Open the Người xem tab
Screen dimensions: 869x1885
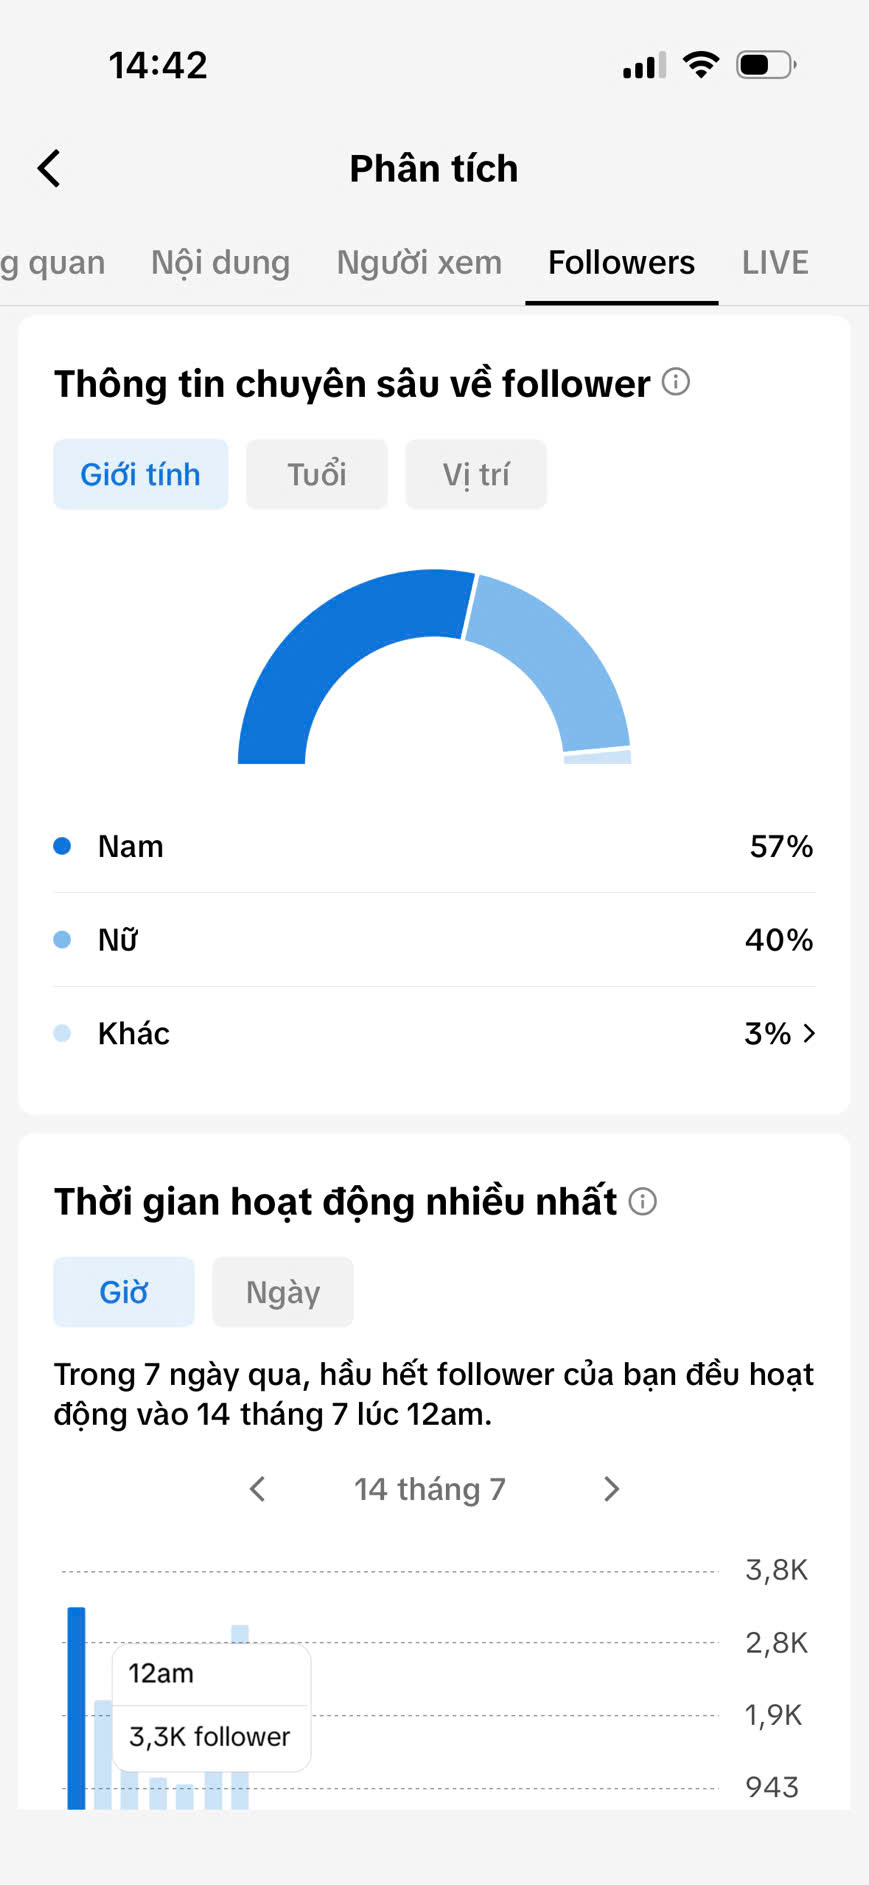(x=419, y=262)
